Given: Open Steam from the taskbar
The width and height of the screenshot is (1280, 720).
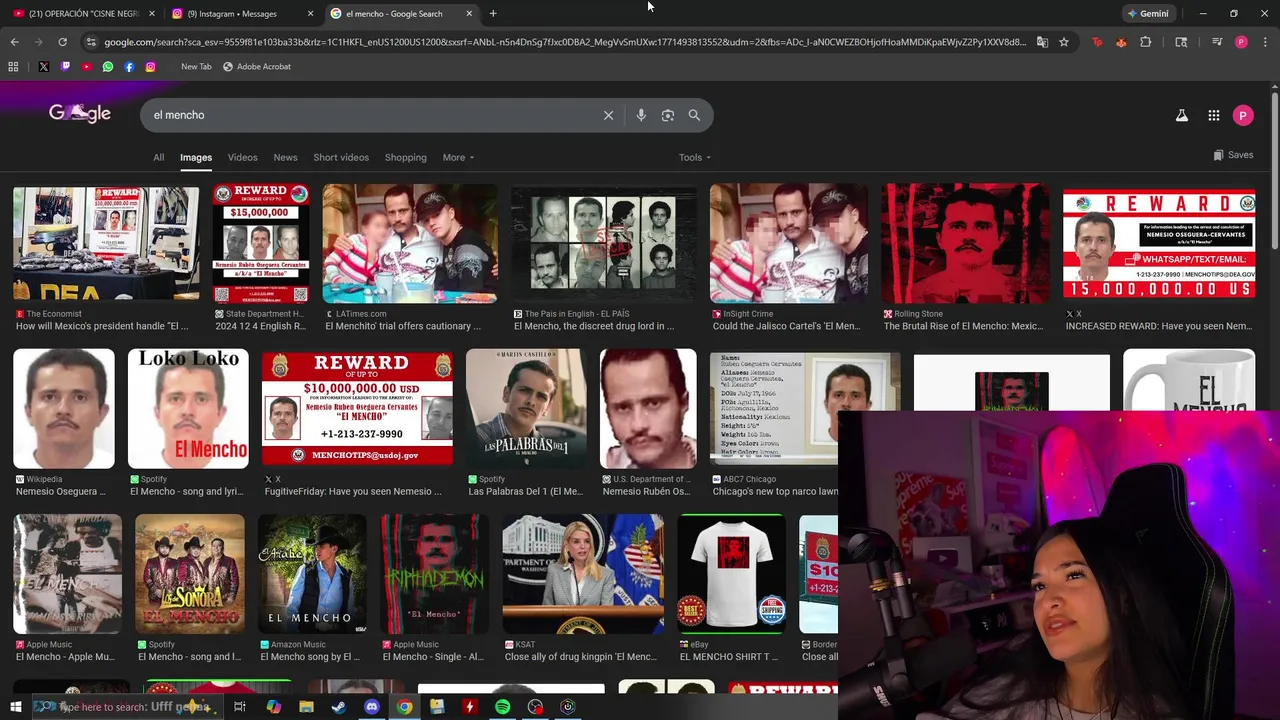Looking at the screenshot, I should [x=339, y=707].
